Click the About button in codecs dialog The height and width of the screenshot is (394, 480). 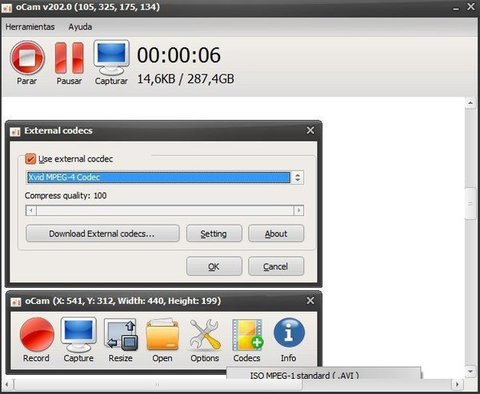[276, 233]
